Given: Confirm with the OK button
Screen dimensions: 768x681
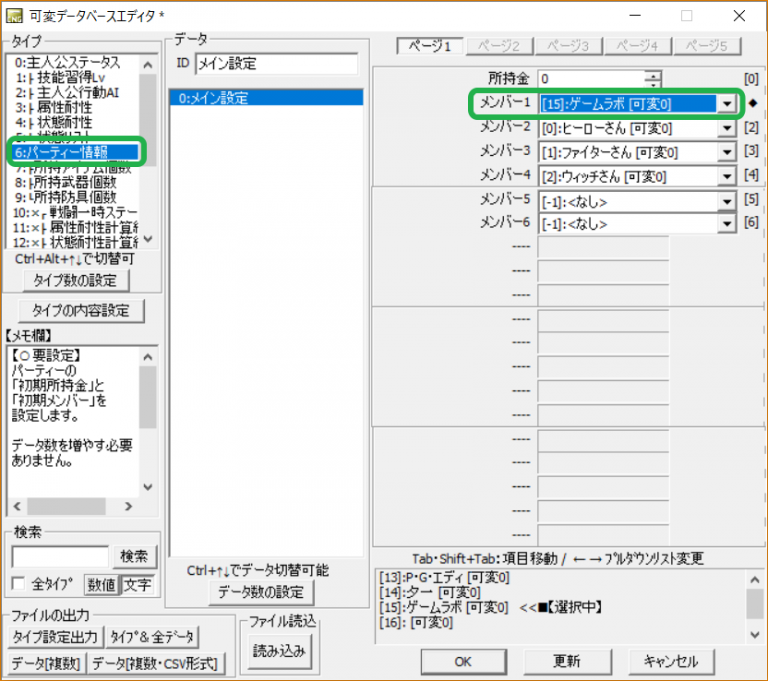Looking at the screenshot, I should coord(462,661).
